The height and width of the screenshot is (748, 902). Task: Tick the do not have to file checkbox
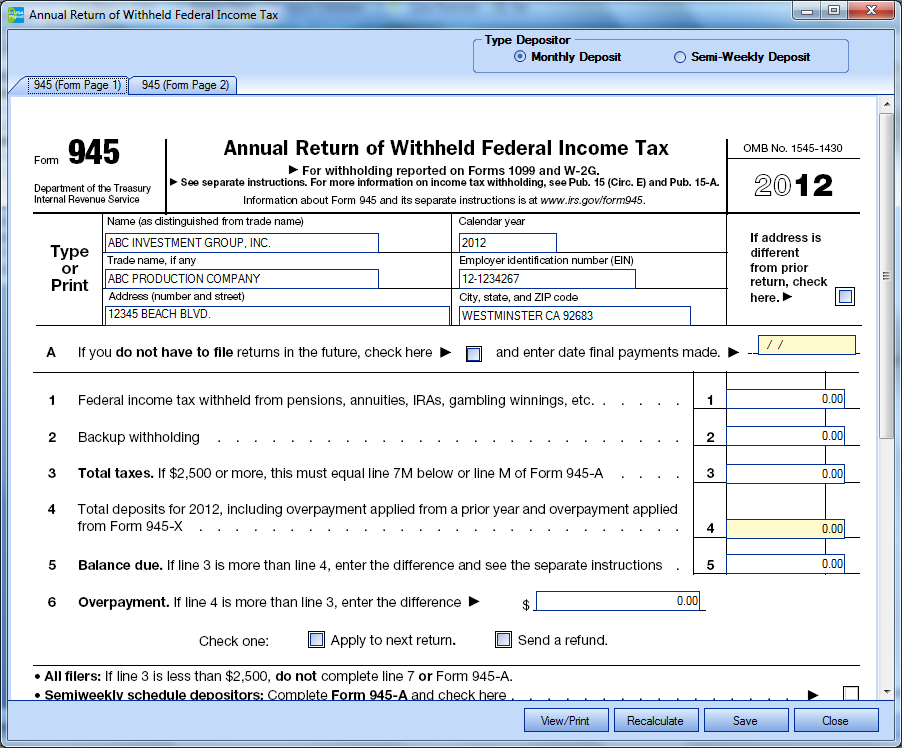[x=474, y=353]
